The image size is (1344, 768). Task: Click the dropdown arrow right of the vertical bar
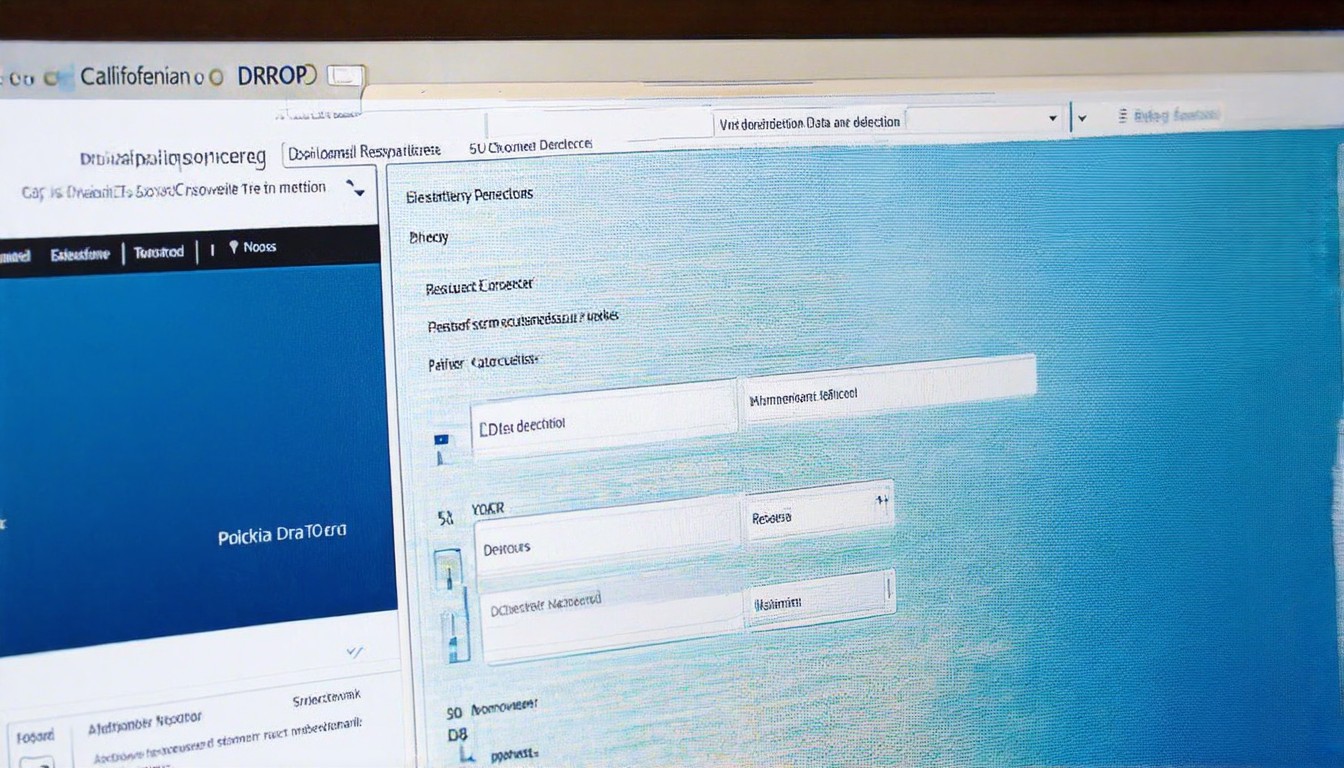[x=1081, y=119]
